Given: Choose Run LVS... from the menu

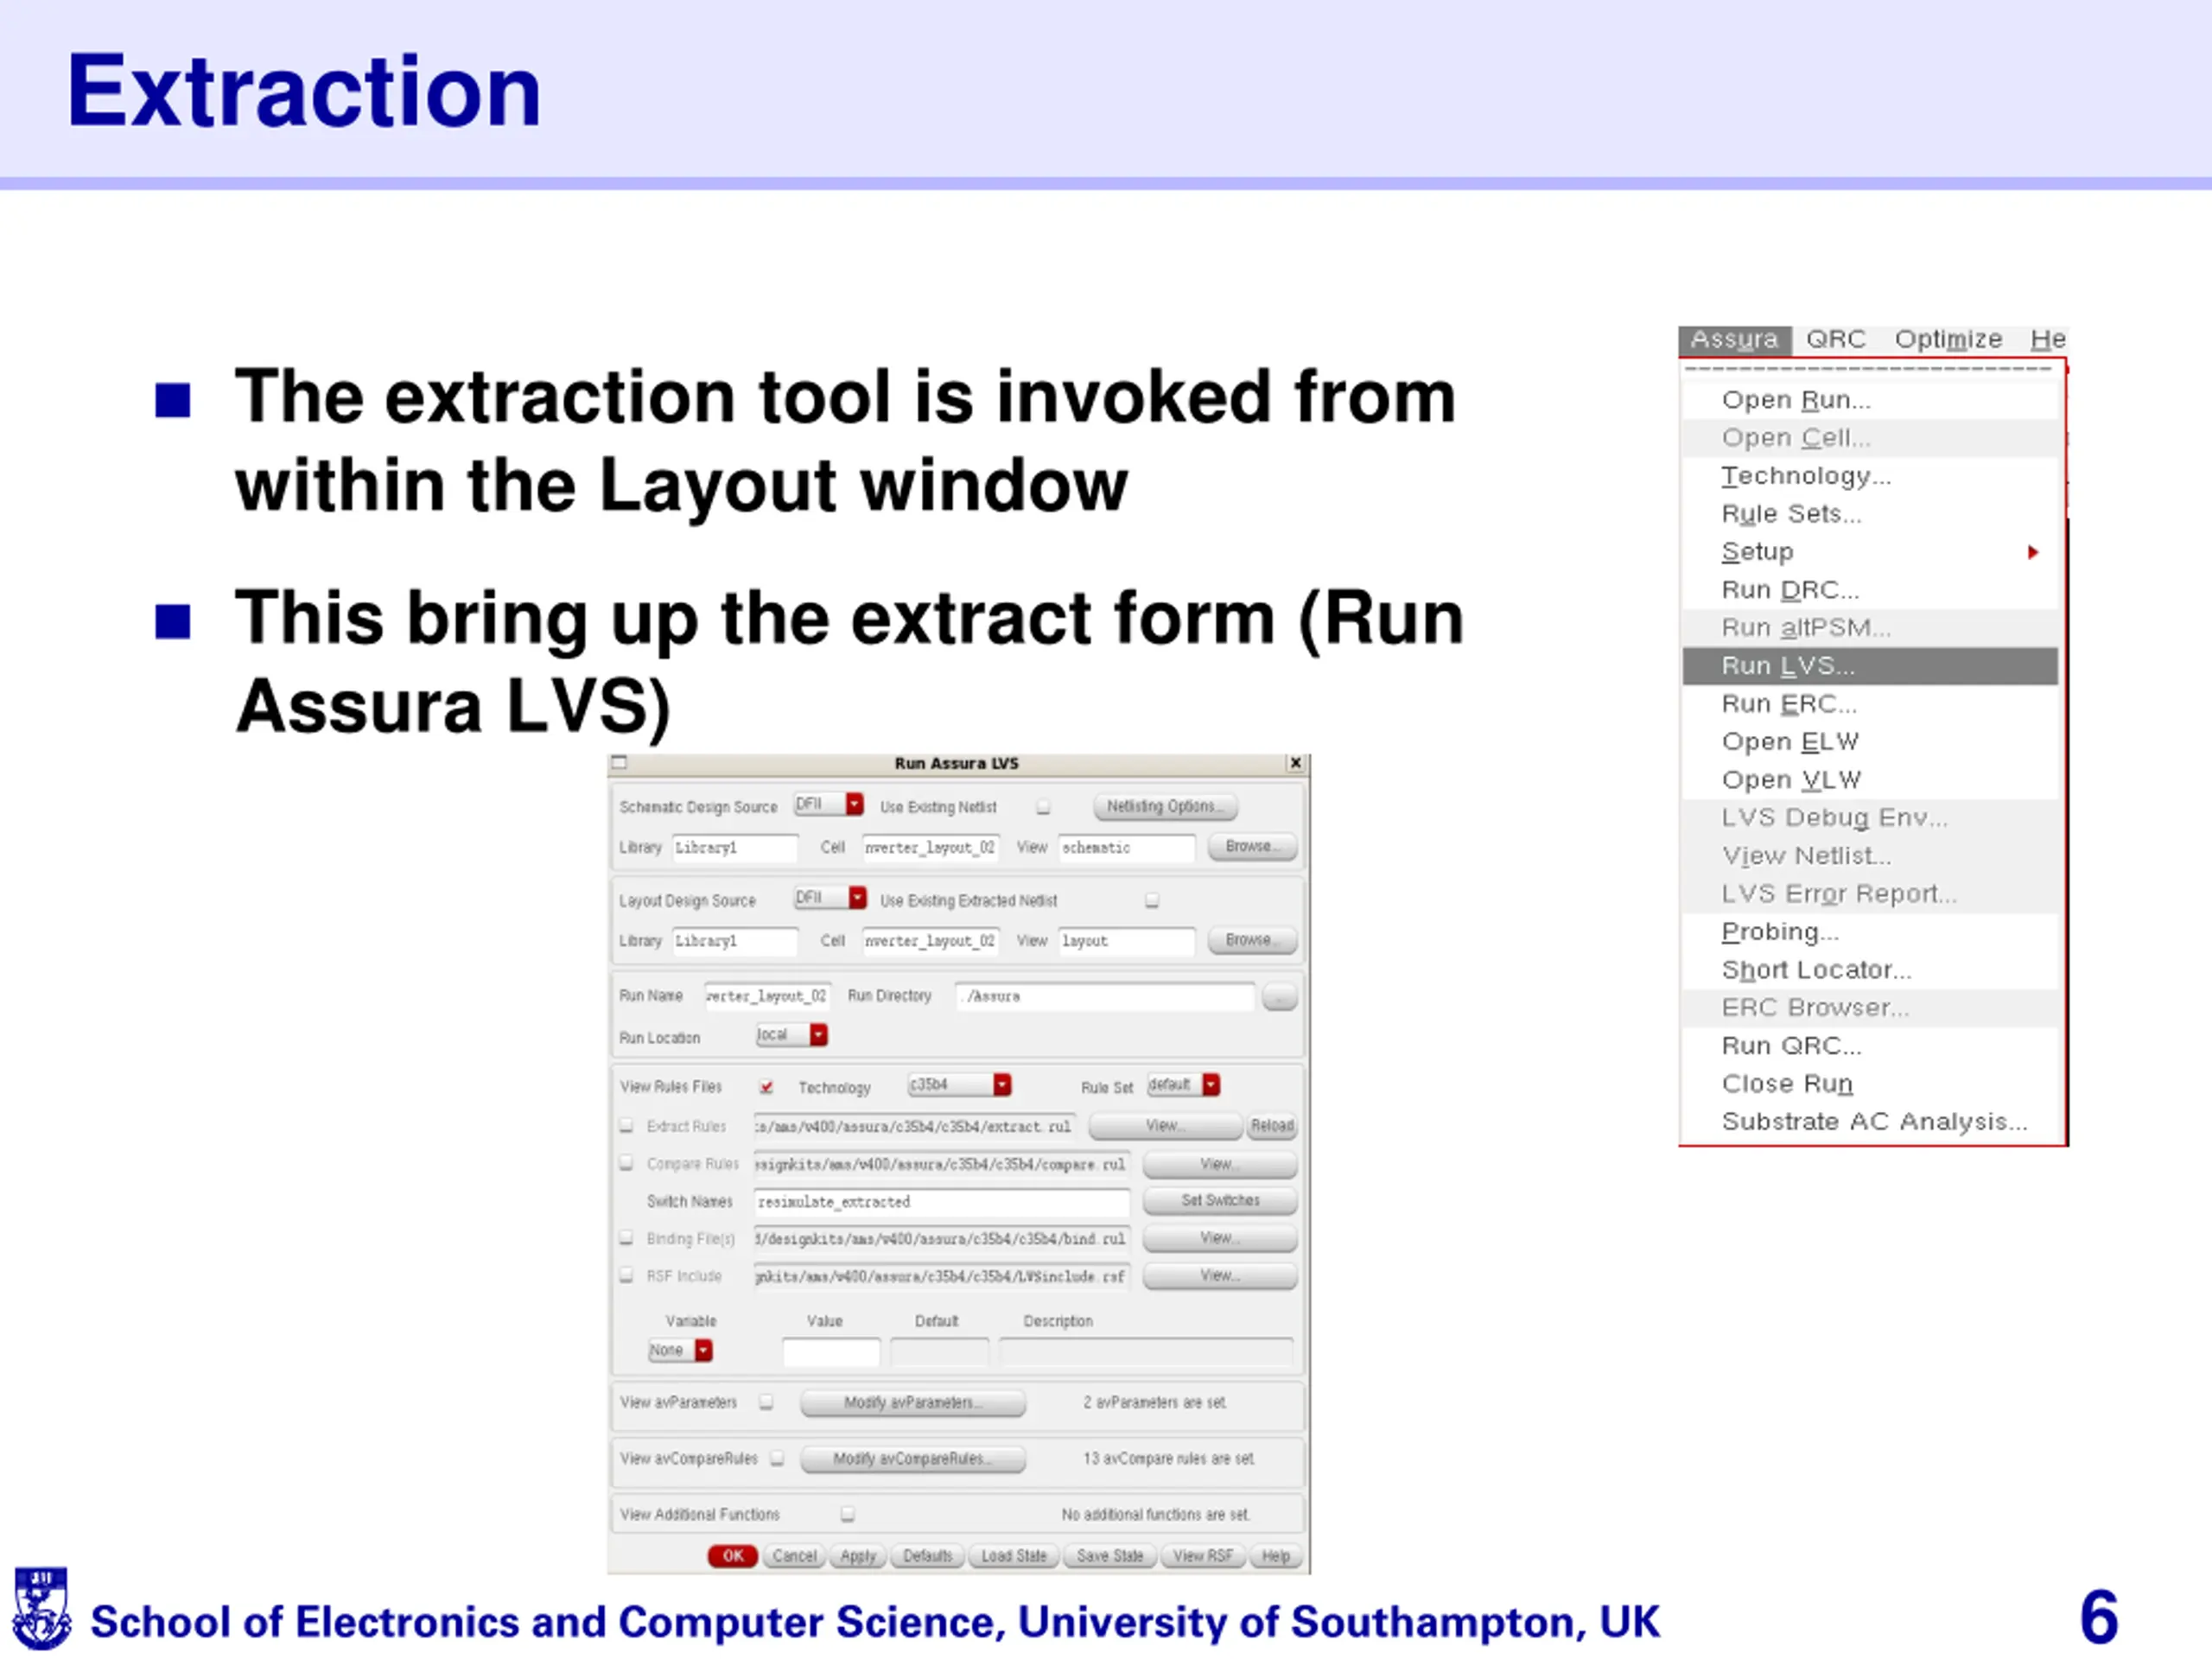Looking at the screenshot, I should click(x=1871, y=666).
